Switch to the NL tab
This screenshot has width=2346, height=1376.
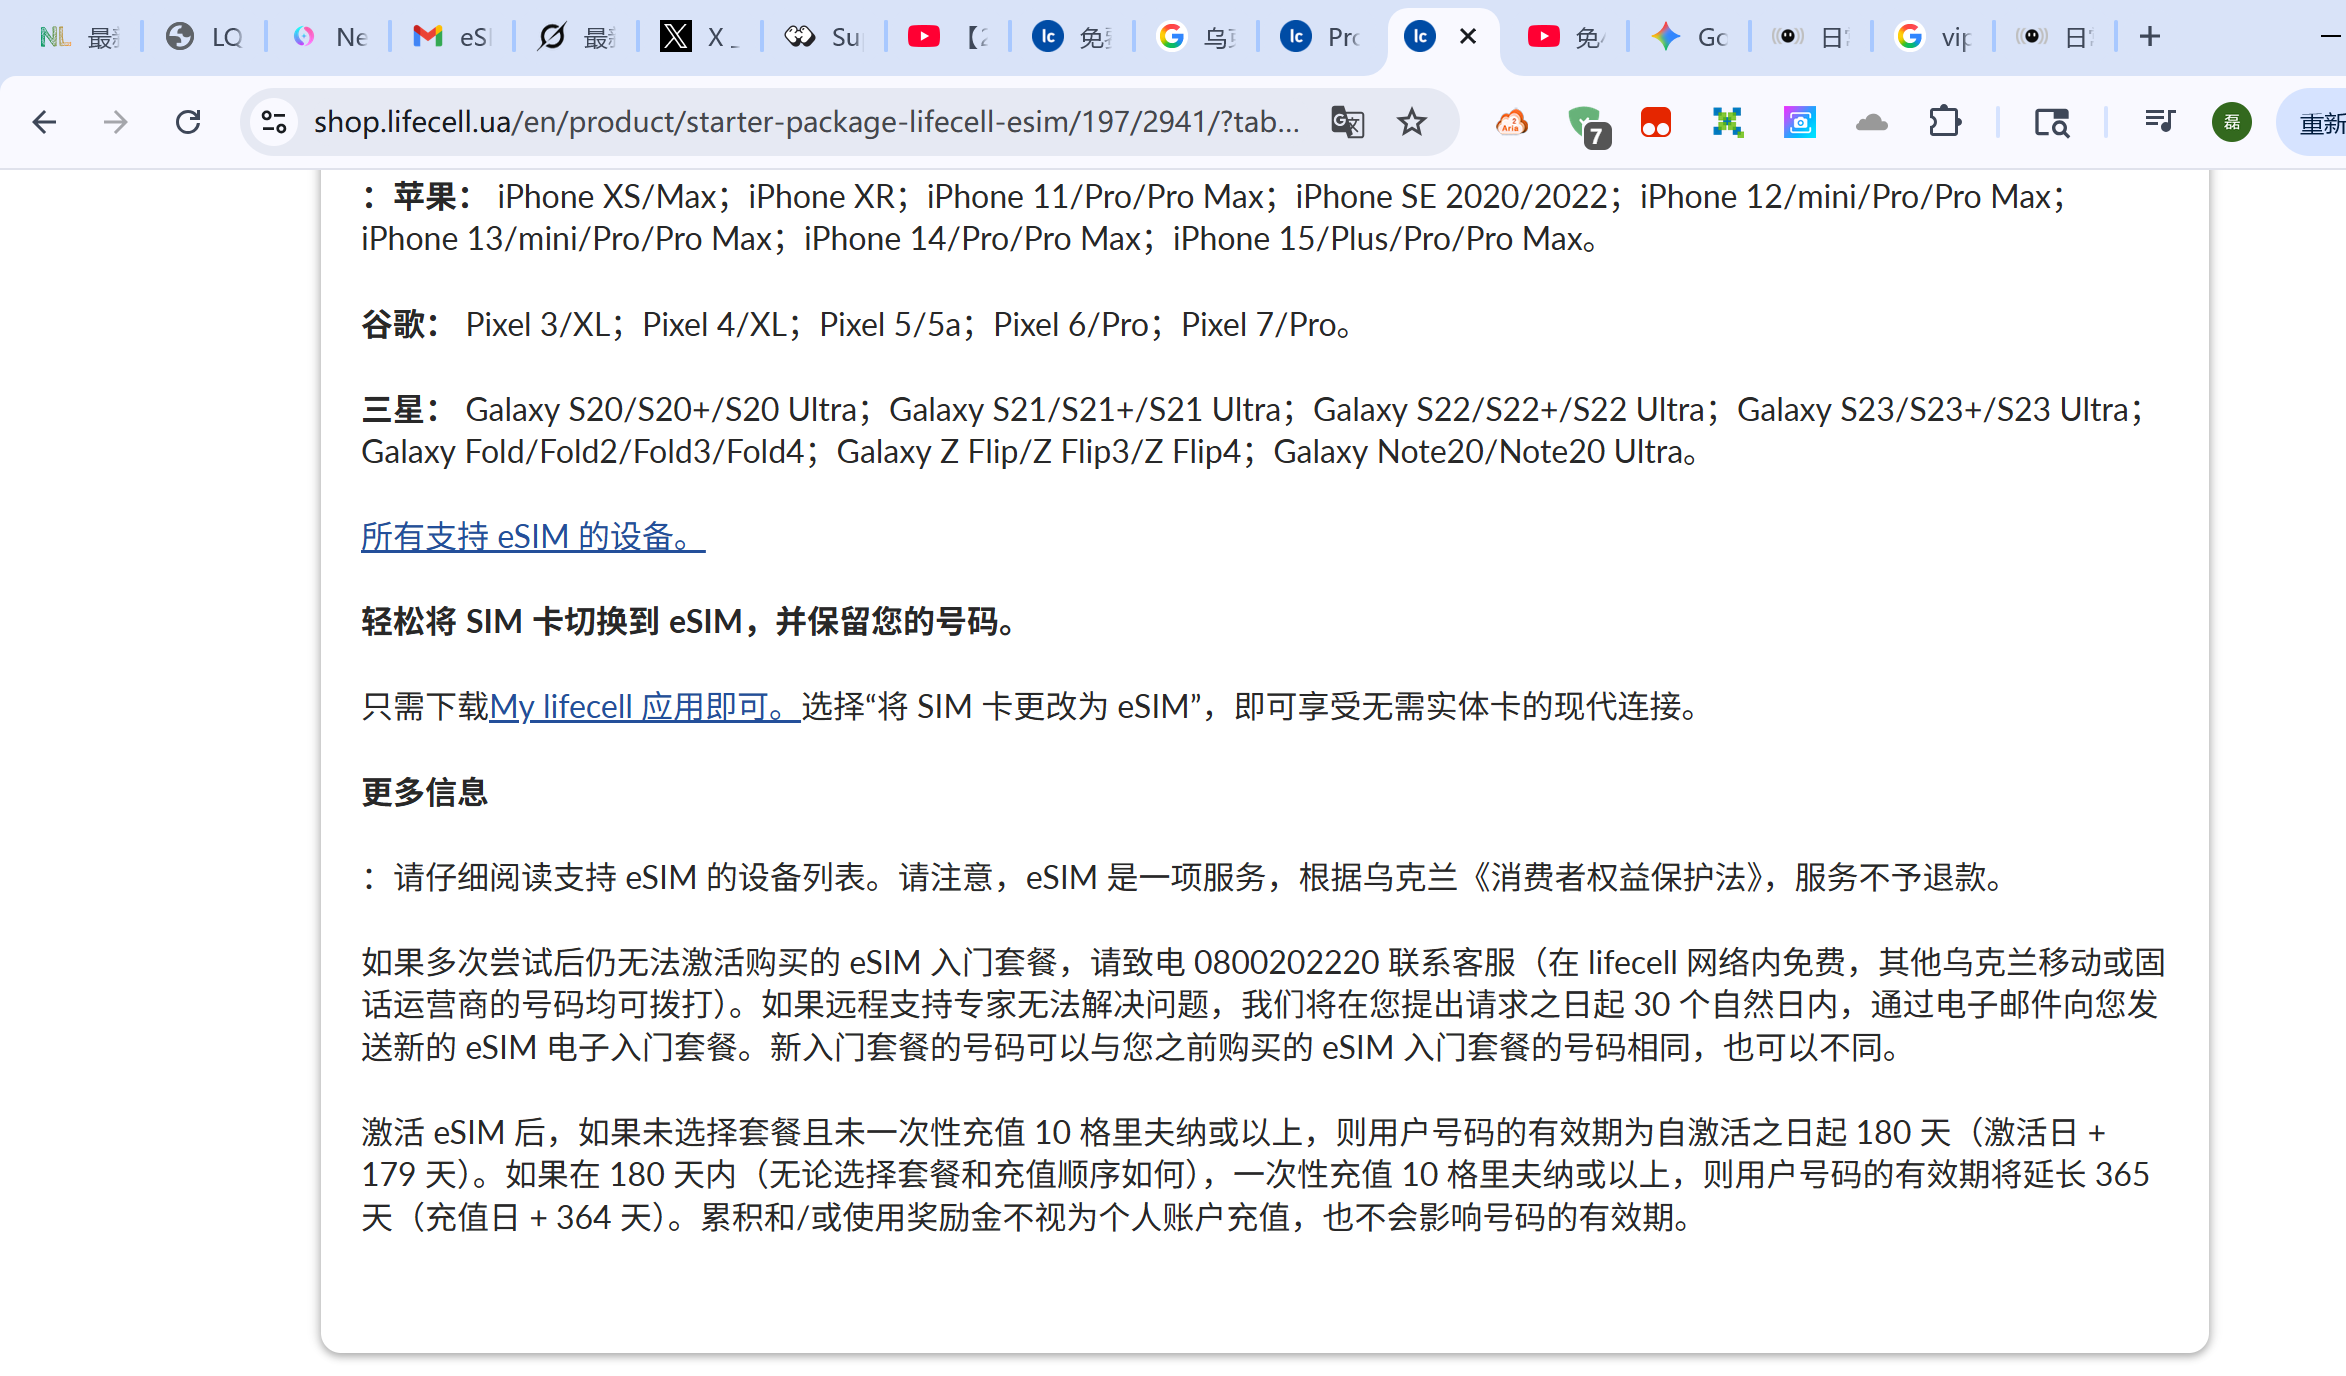78,37
